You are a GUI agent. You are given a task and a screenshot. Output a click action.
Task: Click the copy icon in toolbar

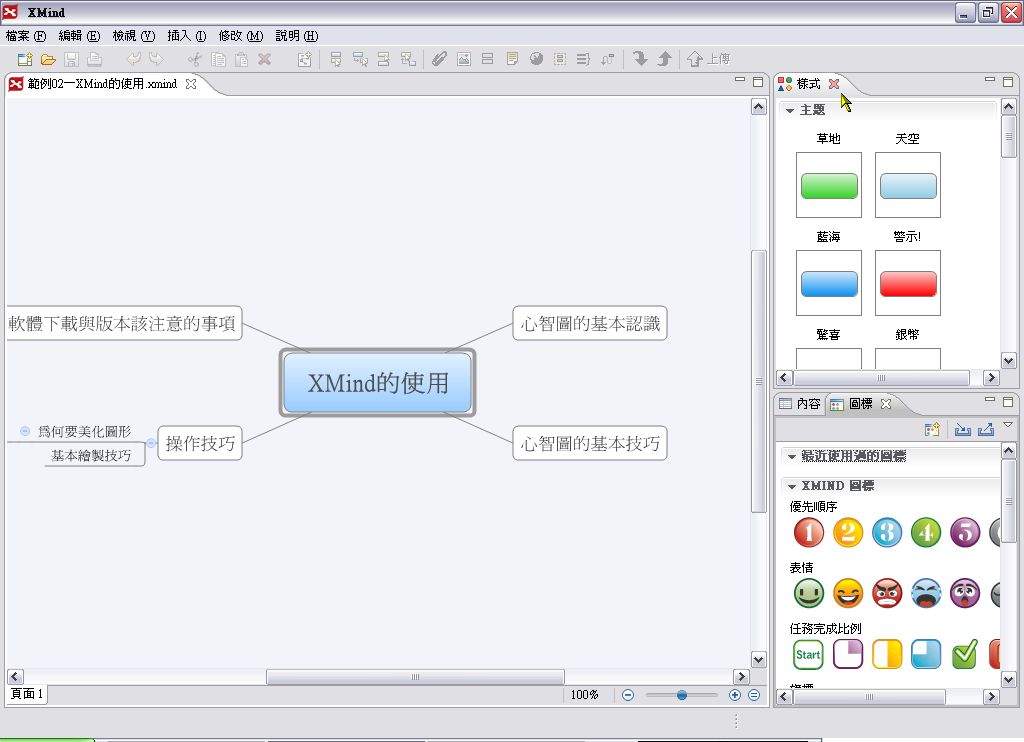pyautogui.click(x=218, y=59)
